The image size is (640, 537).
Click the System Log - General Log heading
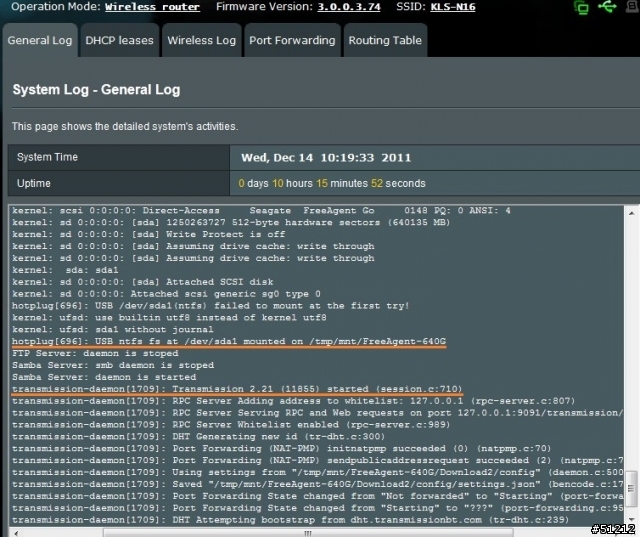[96, 90]
